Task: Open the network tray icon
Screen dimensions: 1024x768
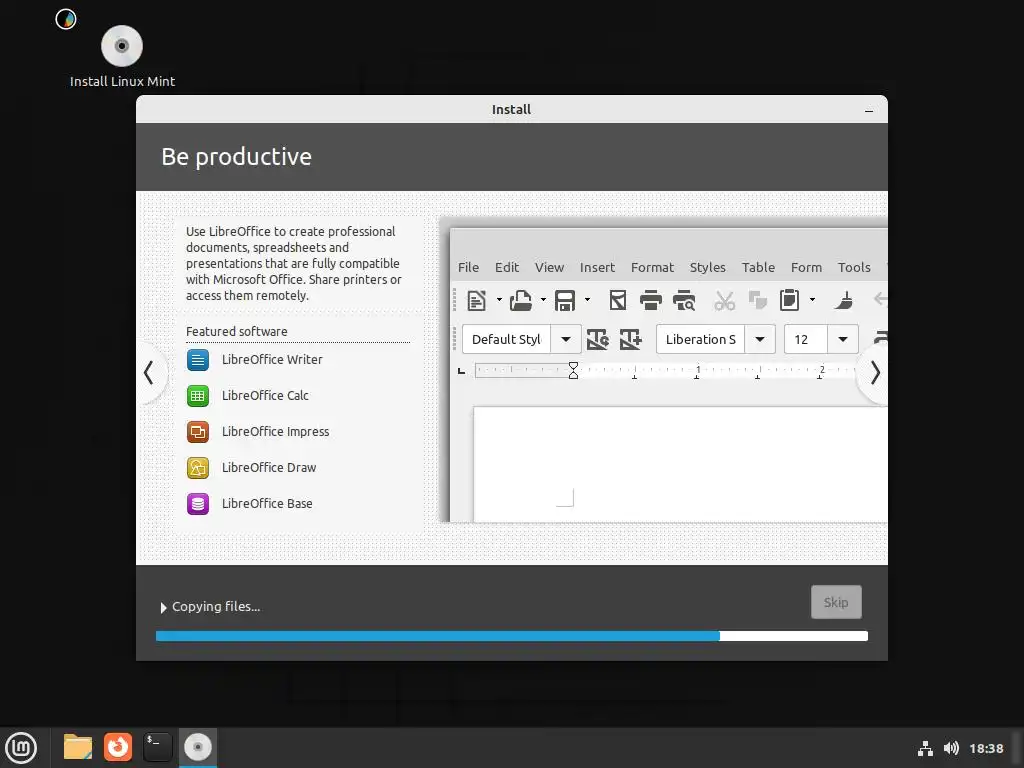Action: [x=925, y=748]
